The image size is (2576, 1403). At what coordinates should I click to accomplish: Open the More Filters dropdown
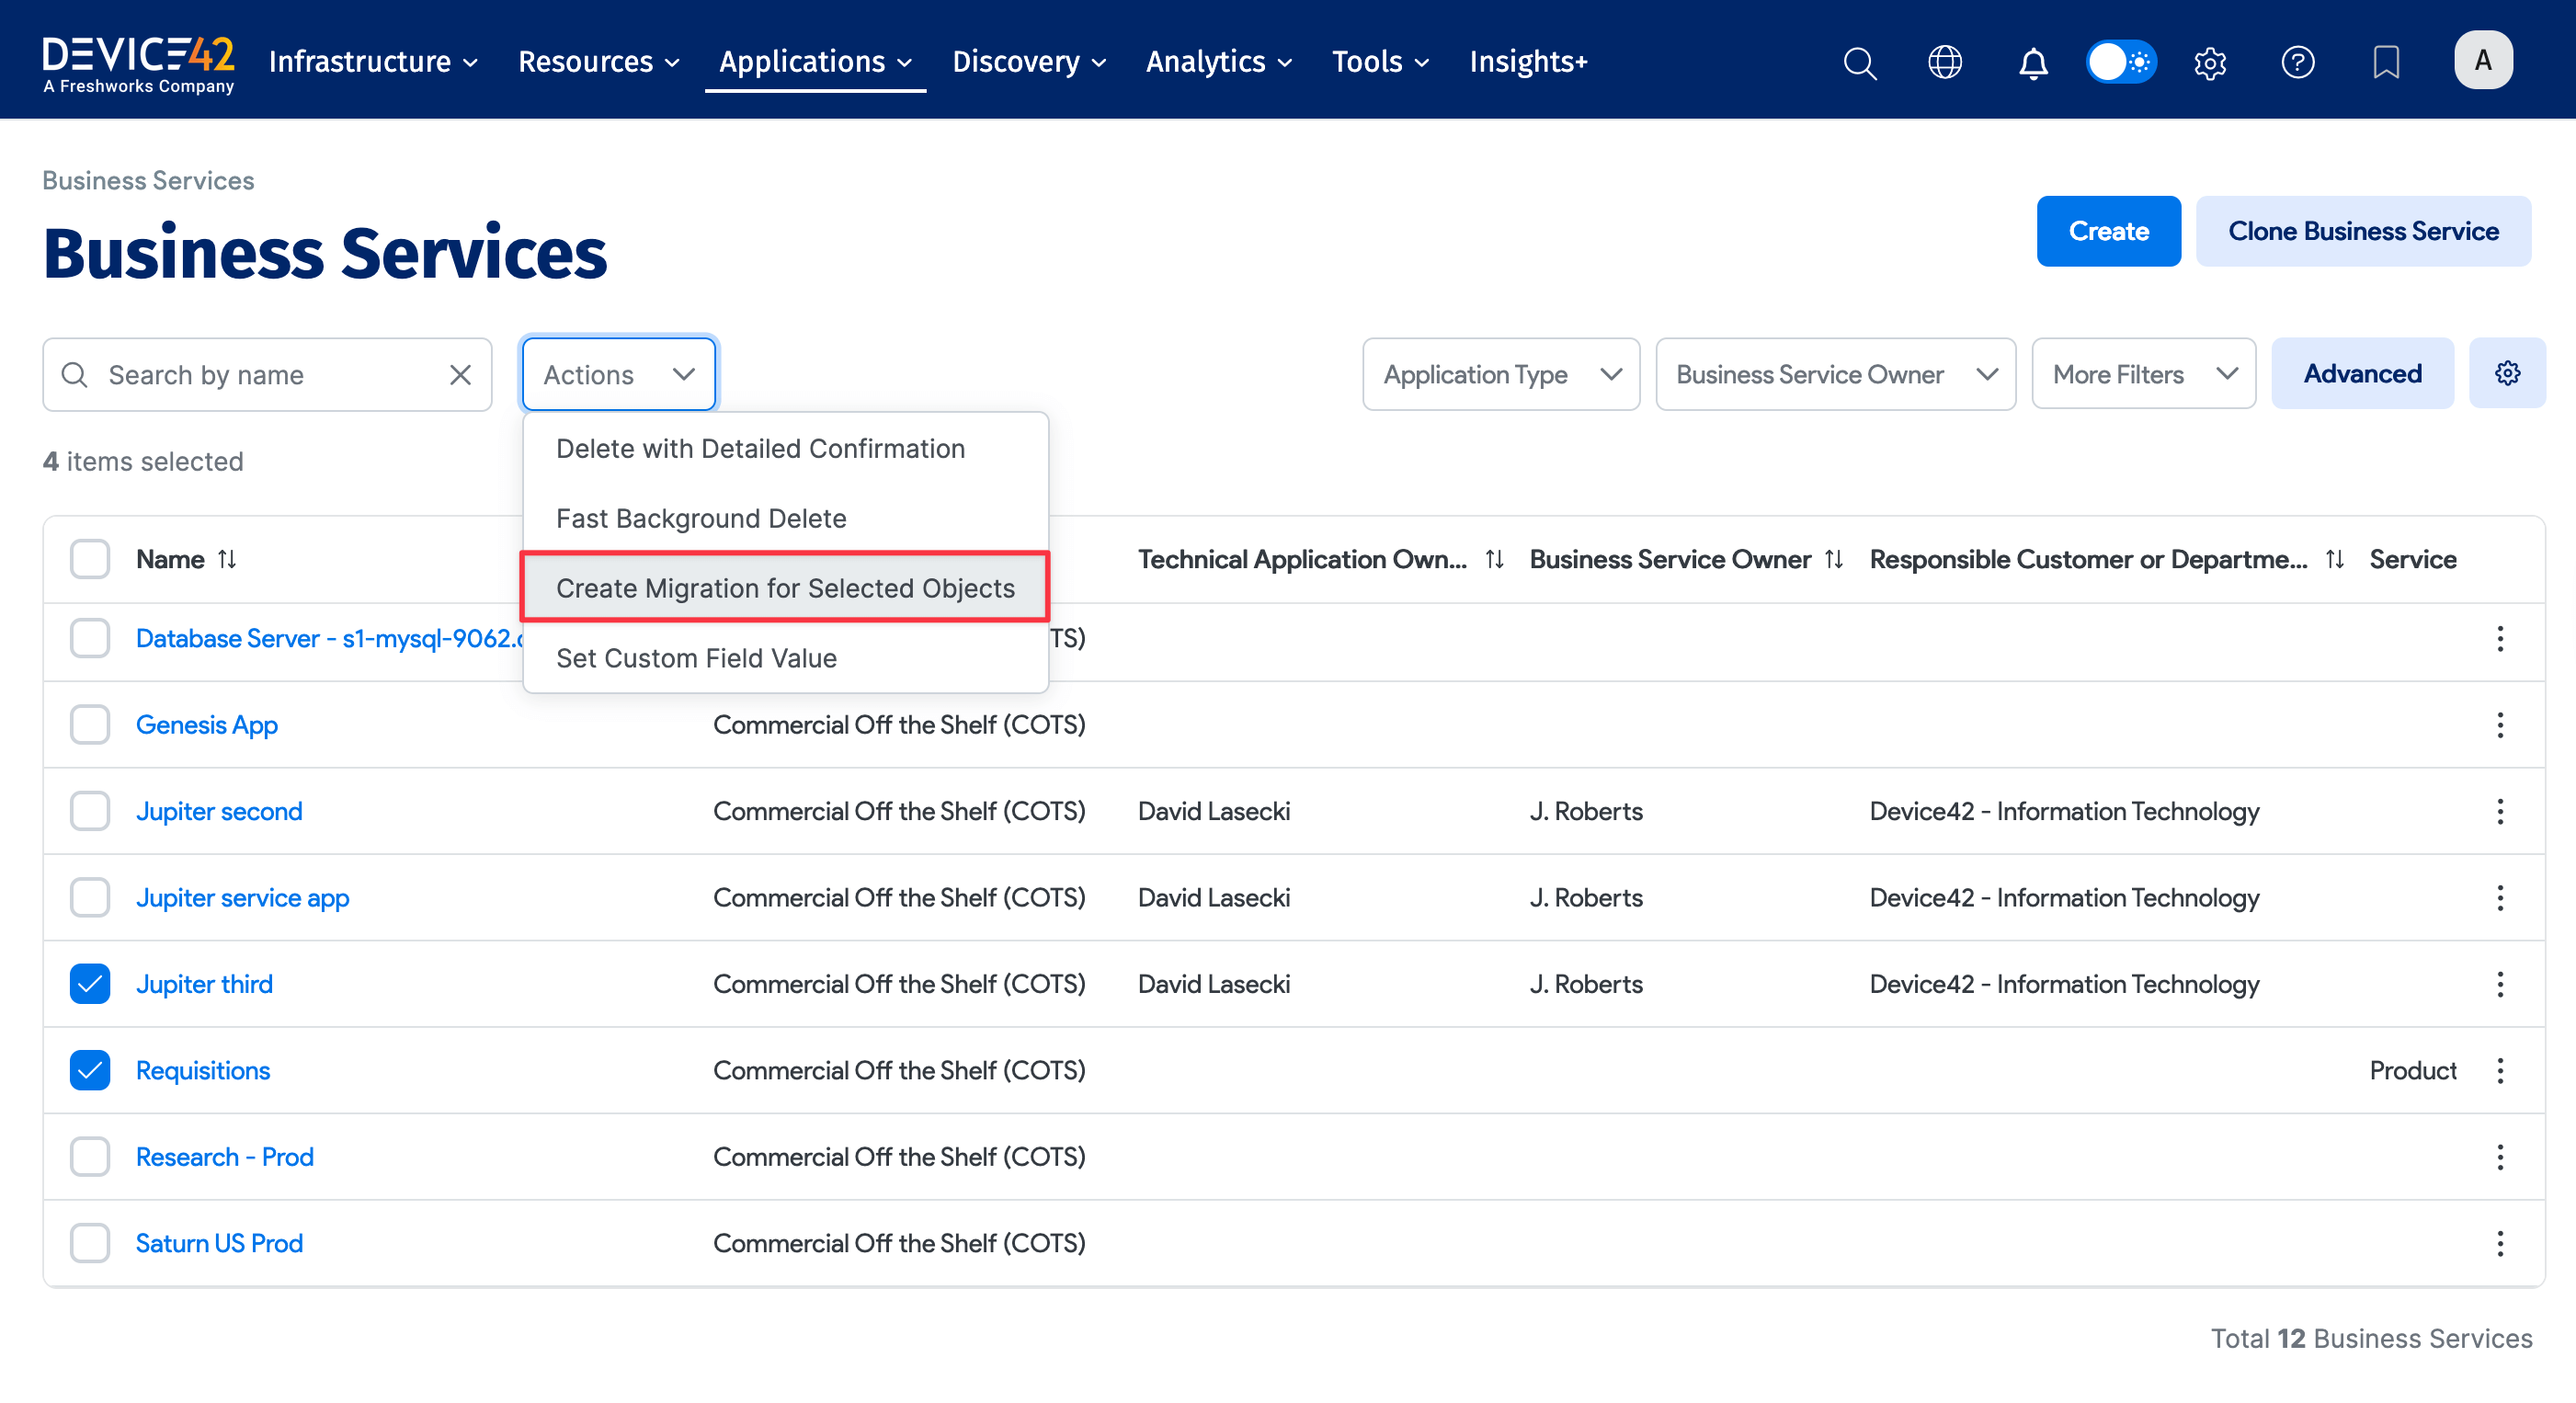pyautogui.click(x=2143, y=374)
